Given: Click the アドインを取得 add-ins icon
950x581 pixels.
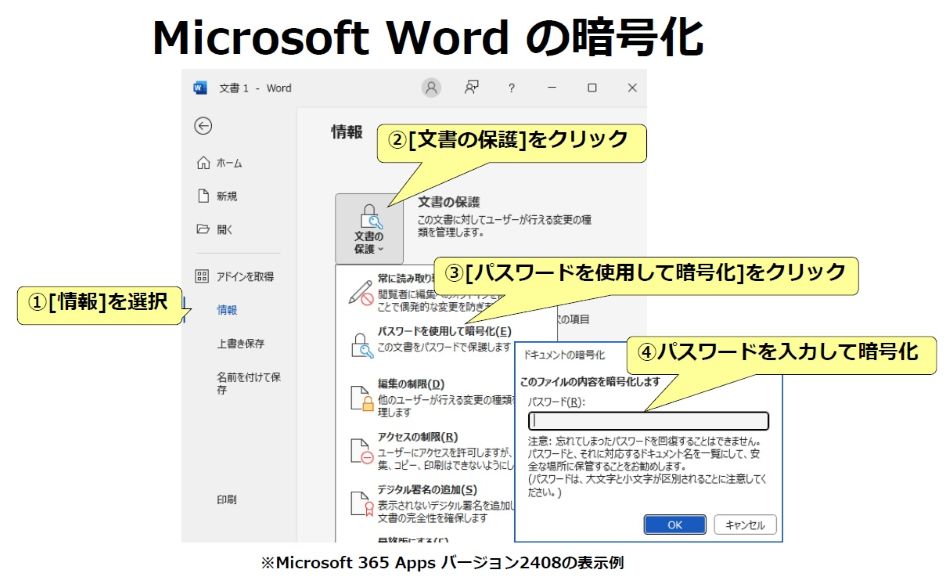Looking at the screenshot, I should coord(203,276).
